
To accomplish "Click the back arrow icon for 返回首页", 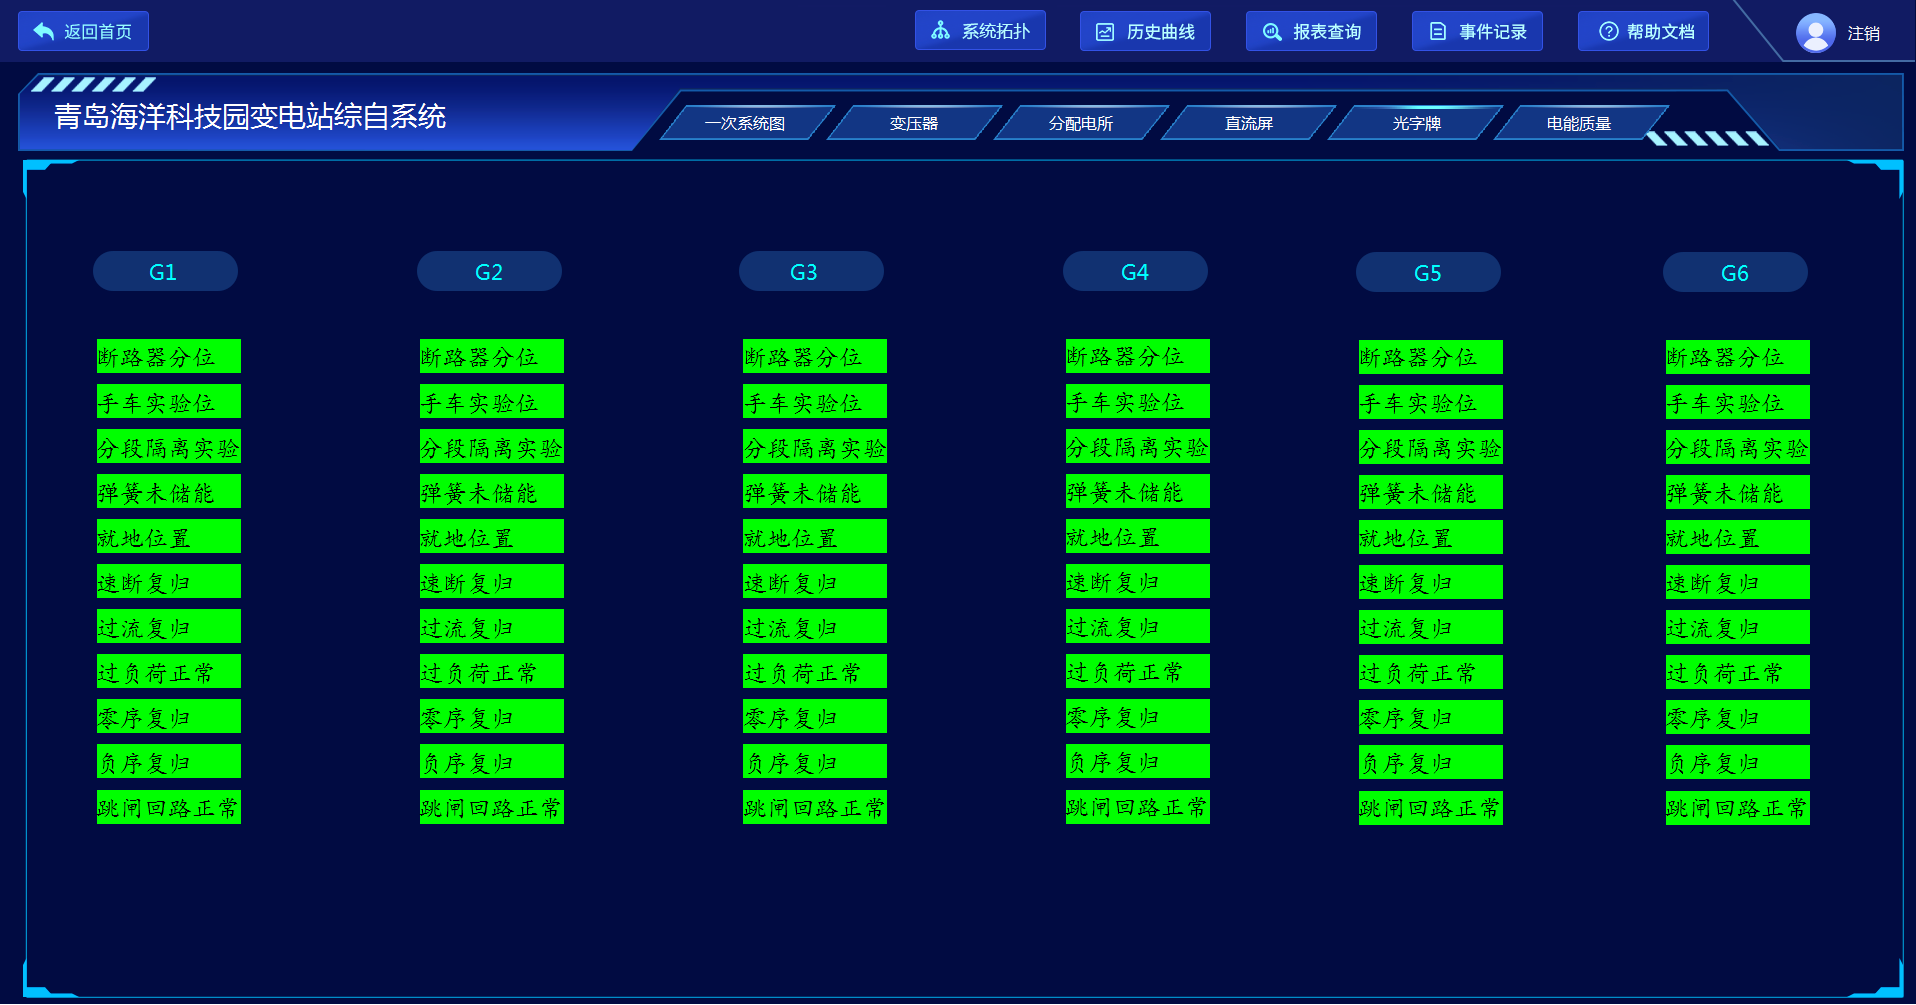I will (44, 32).
